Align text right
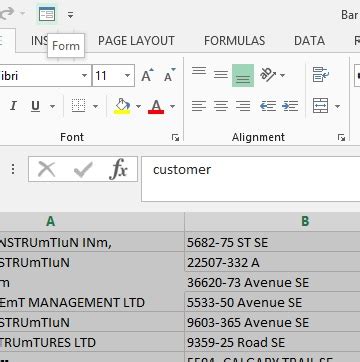The image size is (360, 362). [x=243, y=106]
